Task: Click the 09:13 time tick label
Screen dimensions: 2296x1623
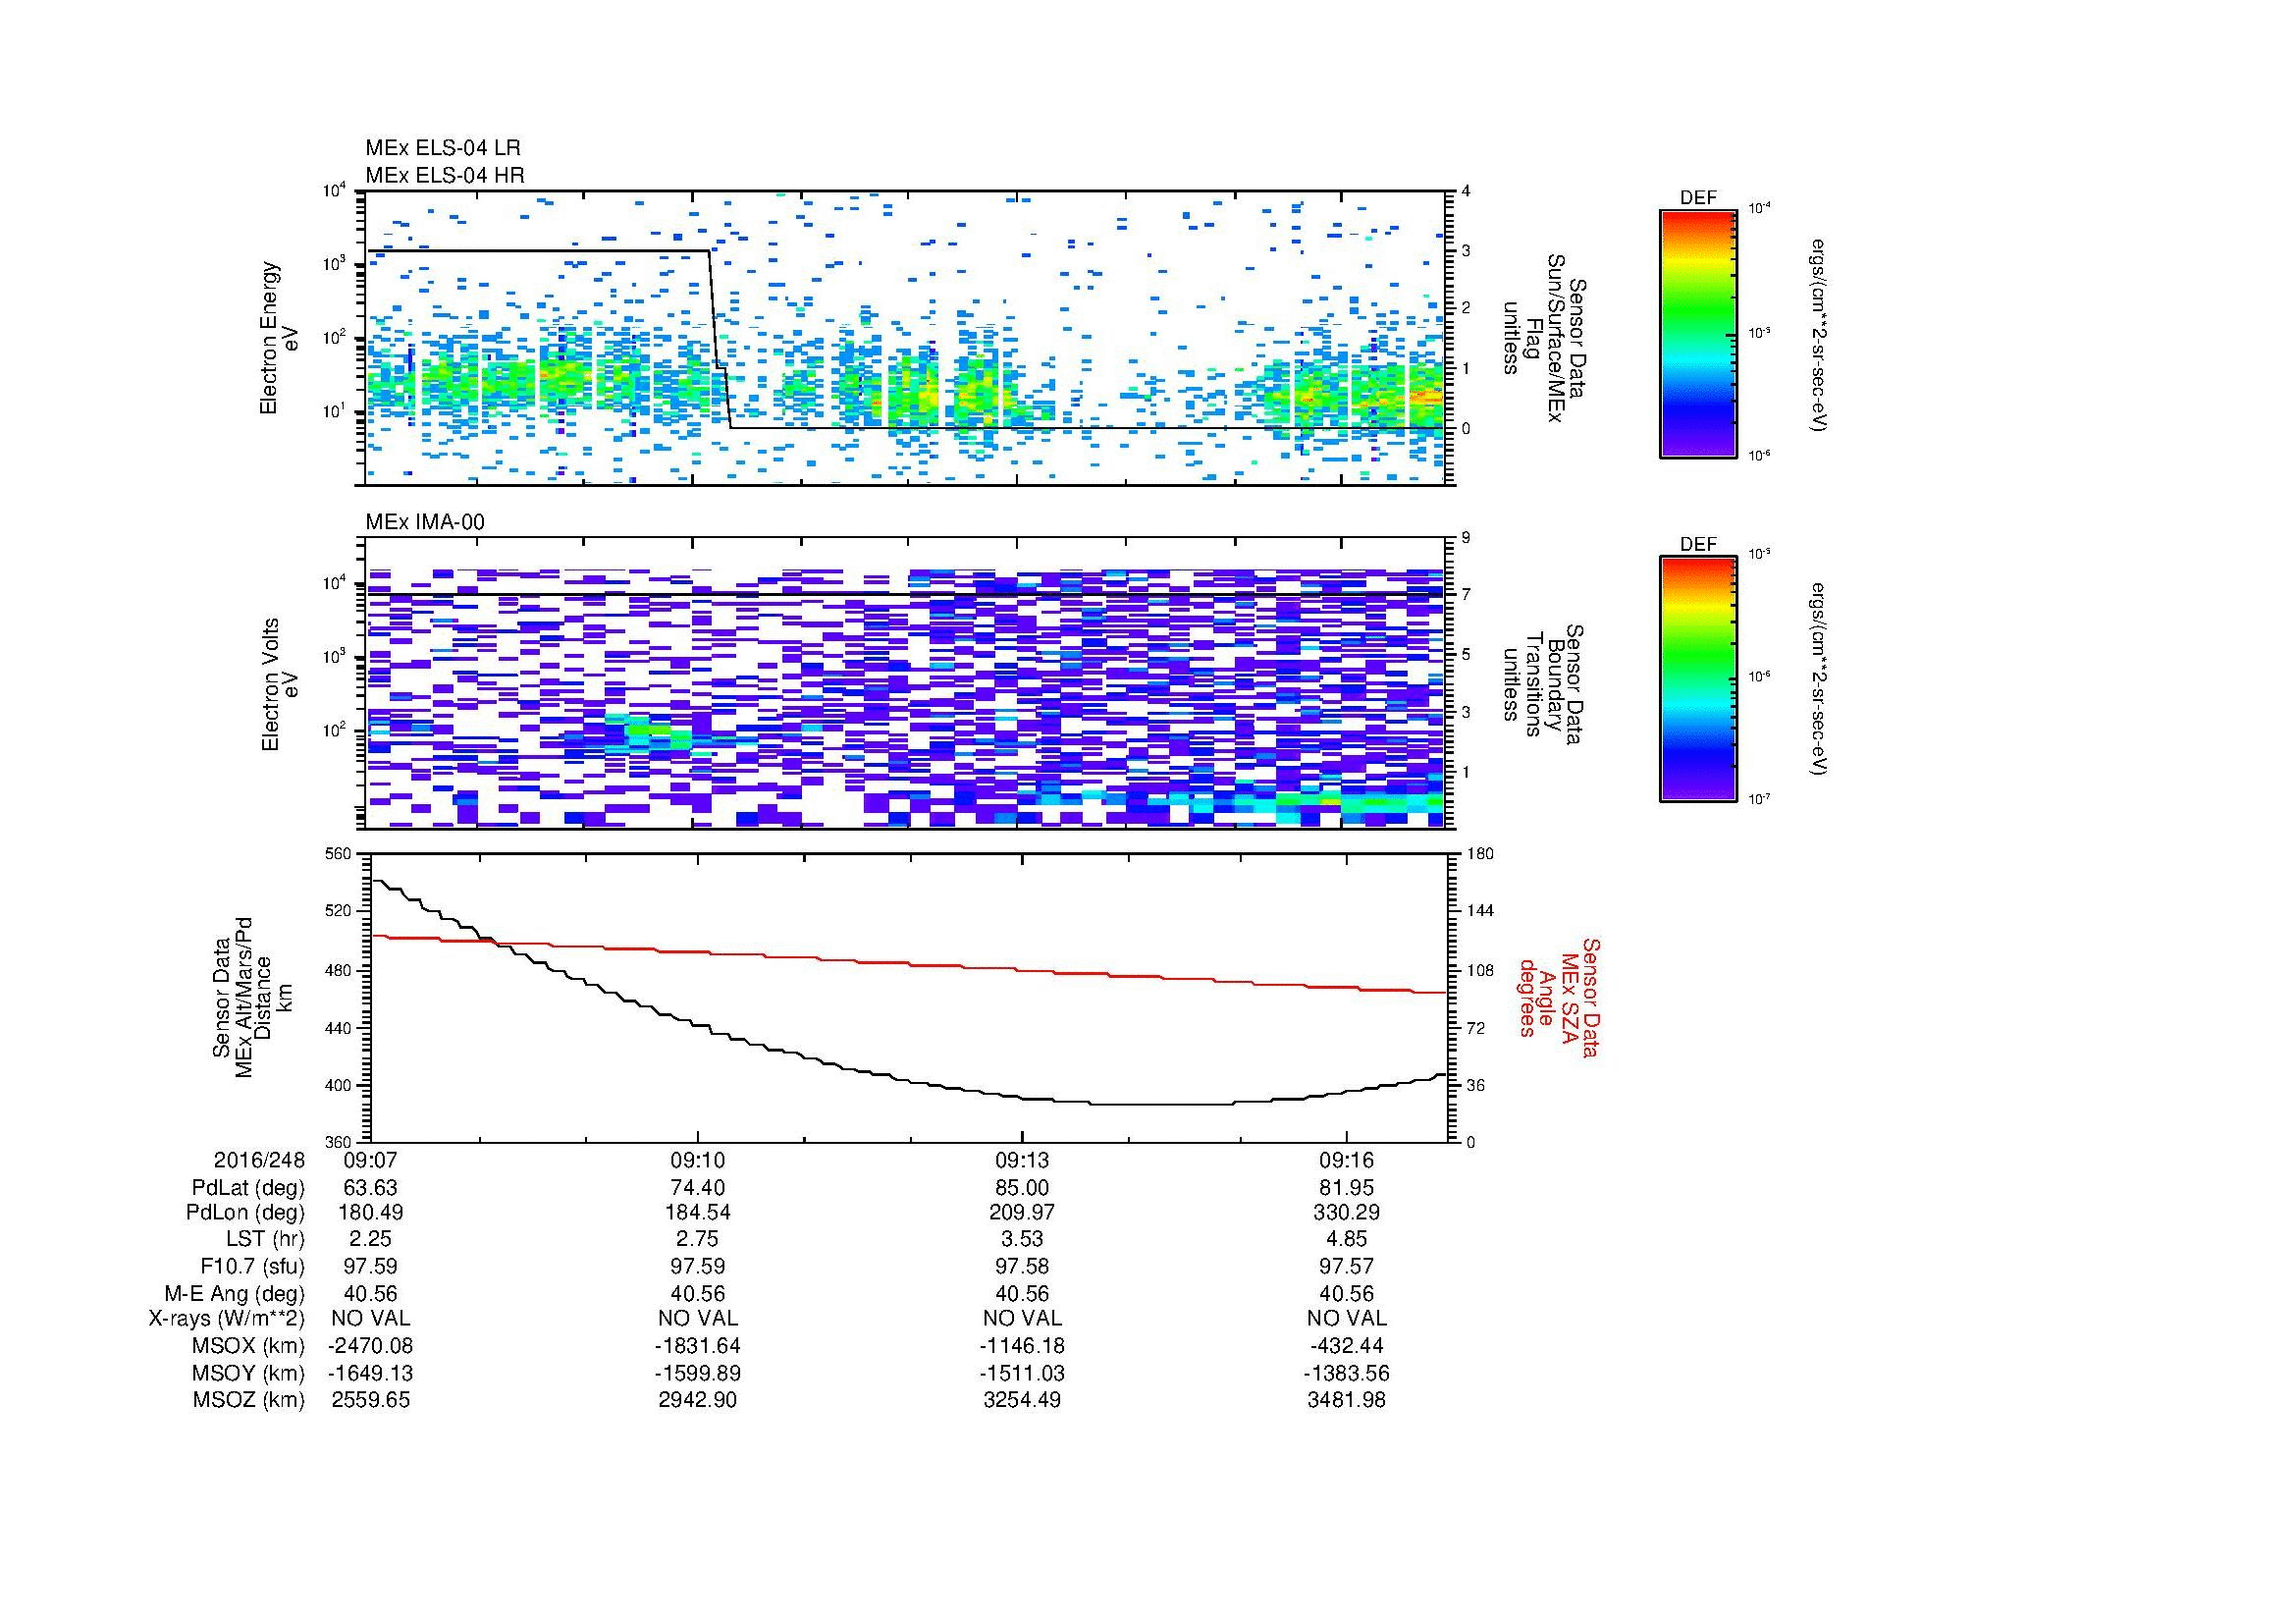Action: tap(1022, 1160)
